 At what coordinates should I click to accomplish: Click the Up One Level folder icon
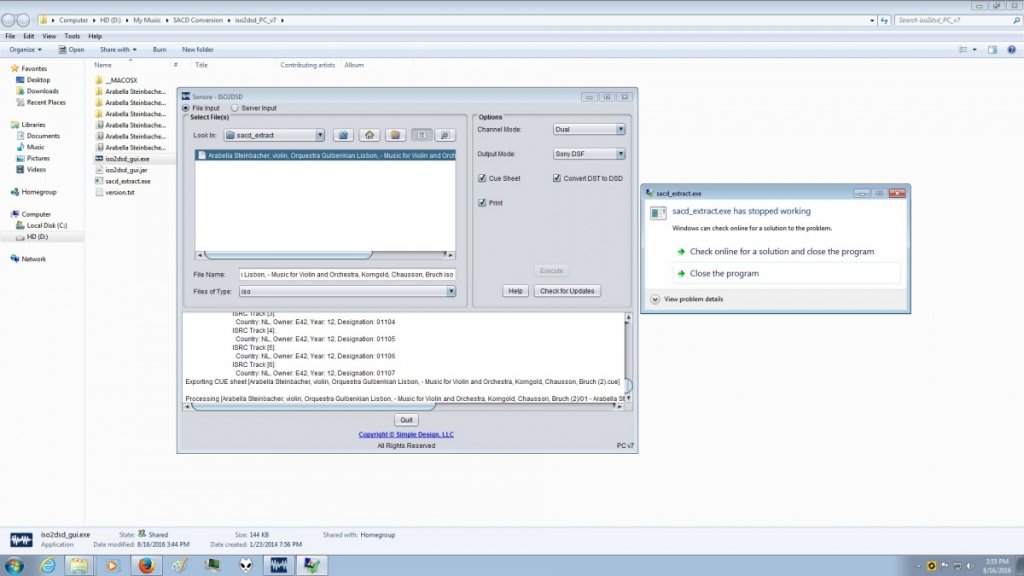tap(343, 135)
